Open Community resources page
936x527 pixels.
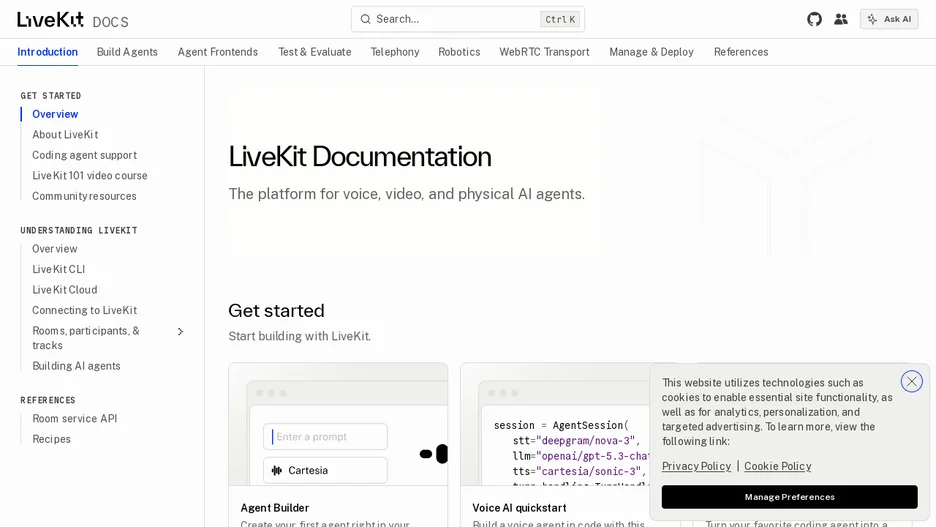pos(84,196)
